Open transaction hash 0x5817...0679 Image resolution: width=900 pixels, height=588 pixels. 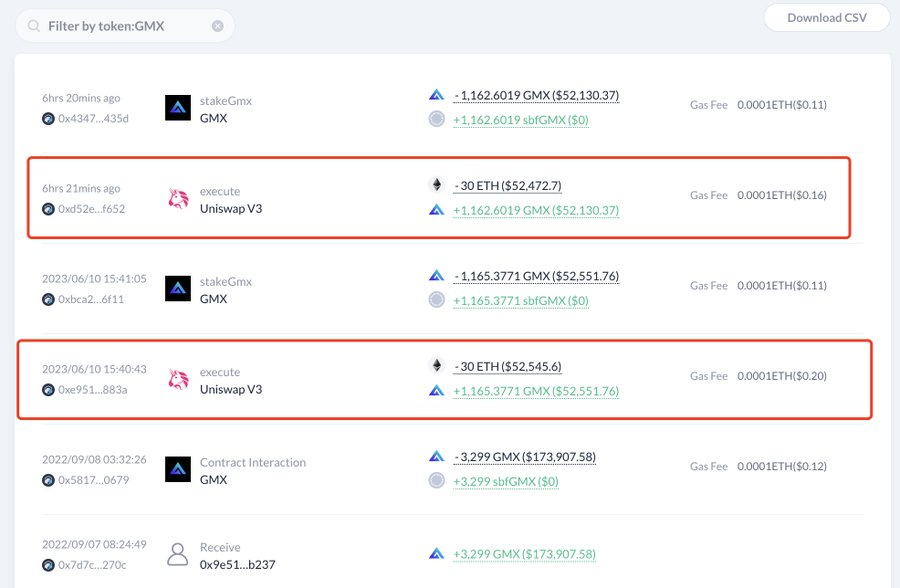93,480
